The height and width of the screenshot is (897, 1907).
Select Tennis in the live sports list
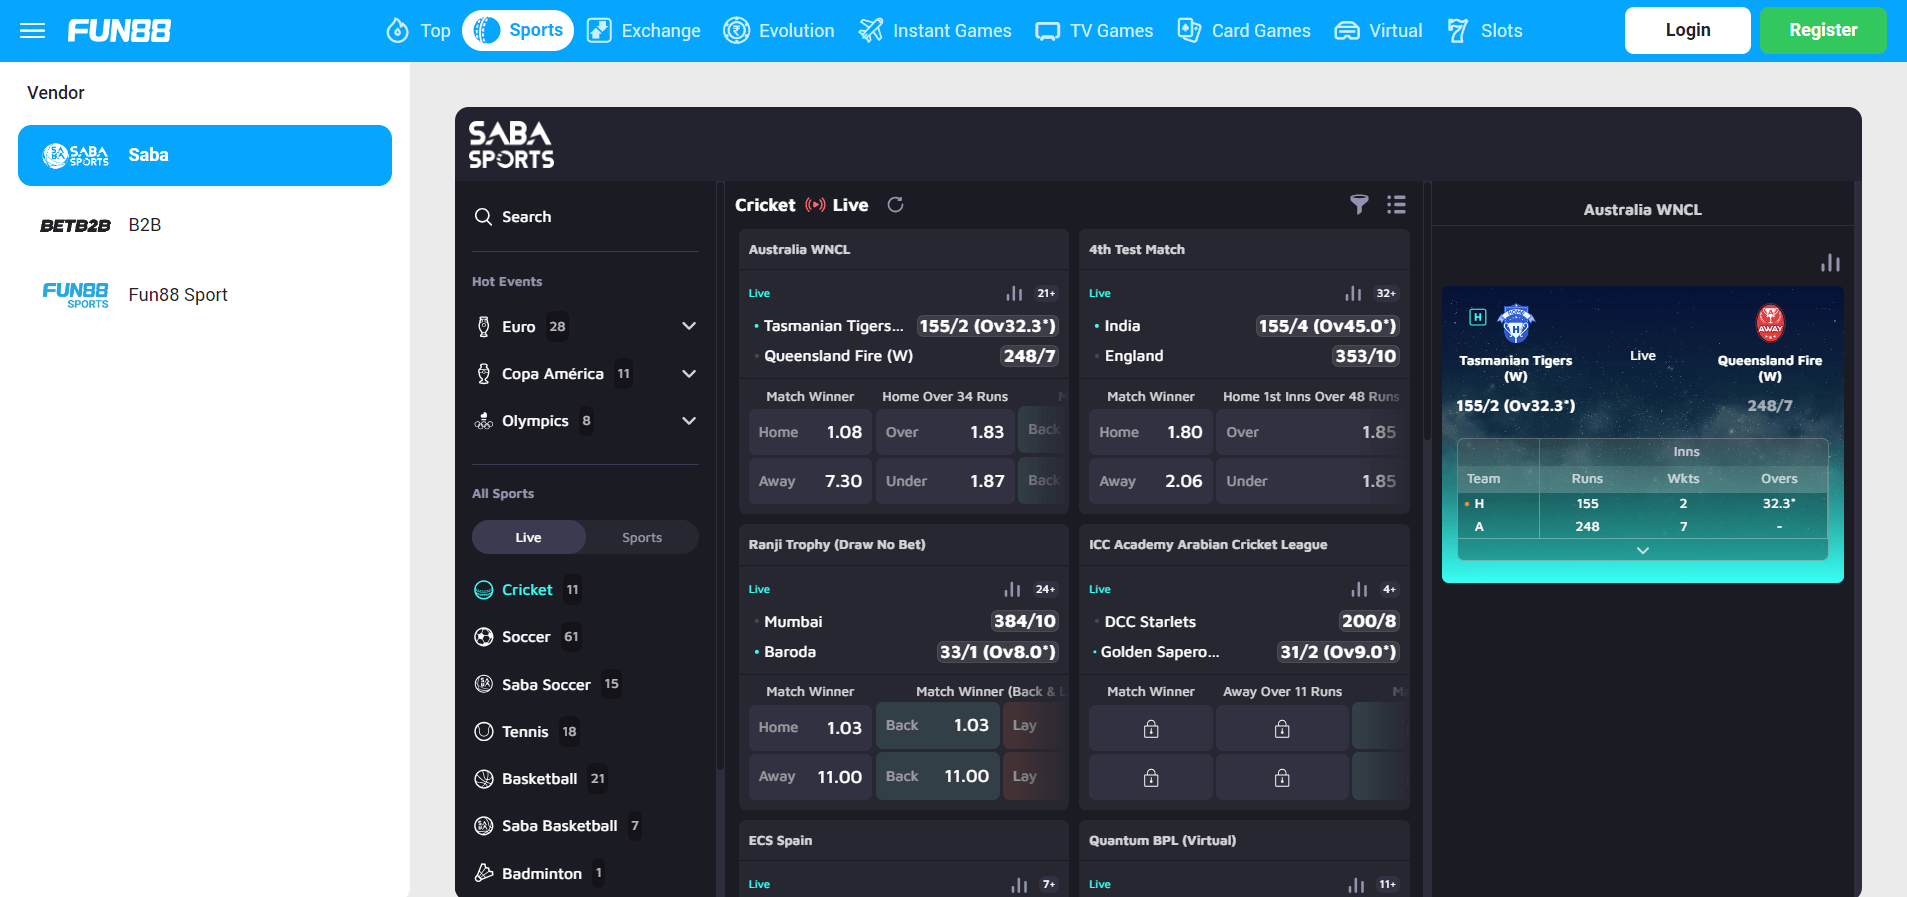pyautogui.click(x=525, y=731)
